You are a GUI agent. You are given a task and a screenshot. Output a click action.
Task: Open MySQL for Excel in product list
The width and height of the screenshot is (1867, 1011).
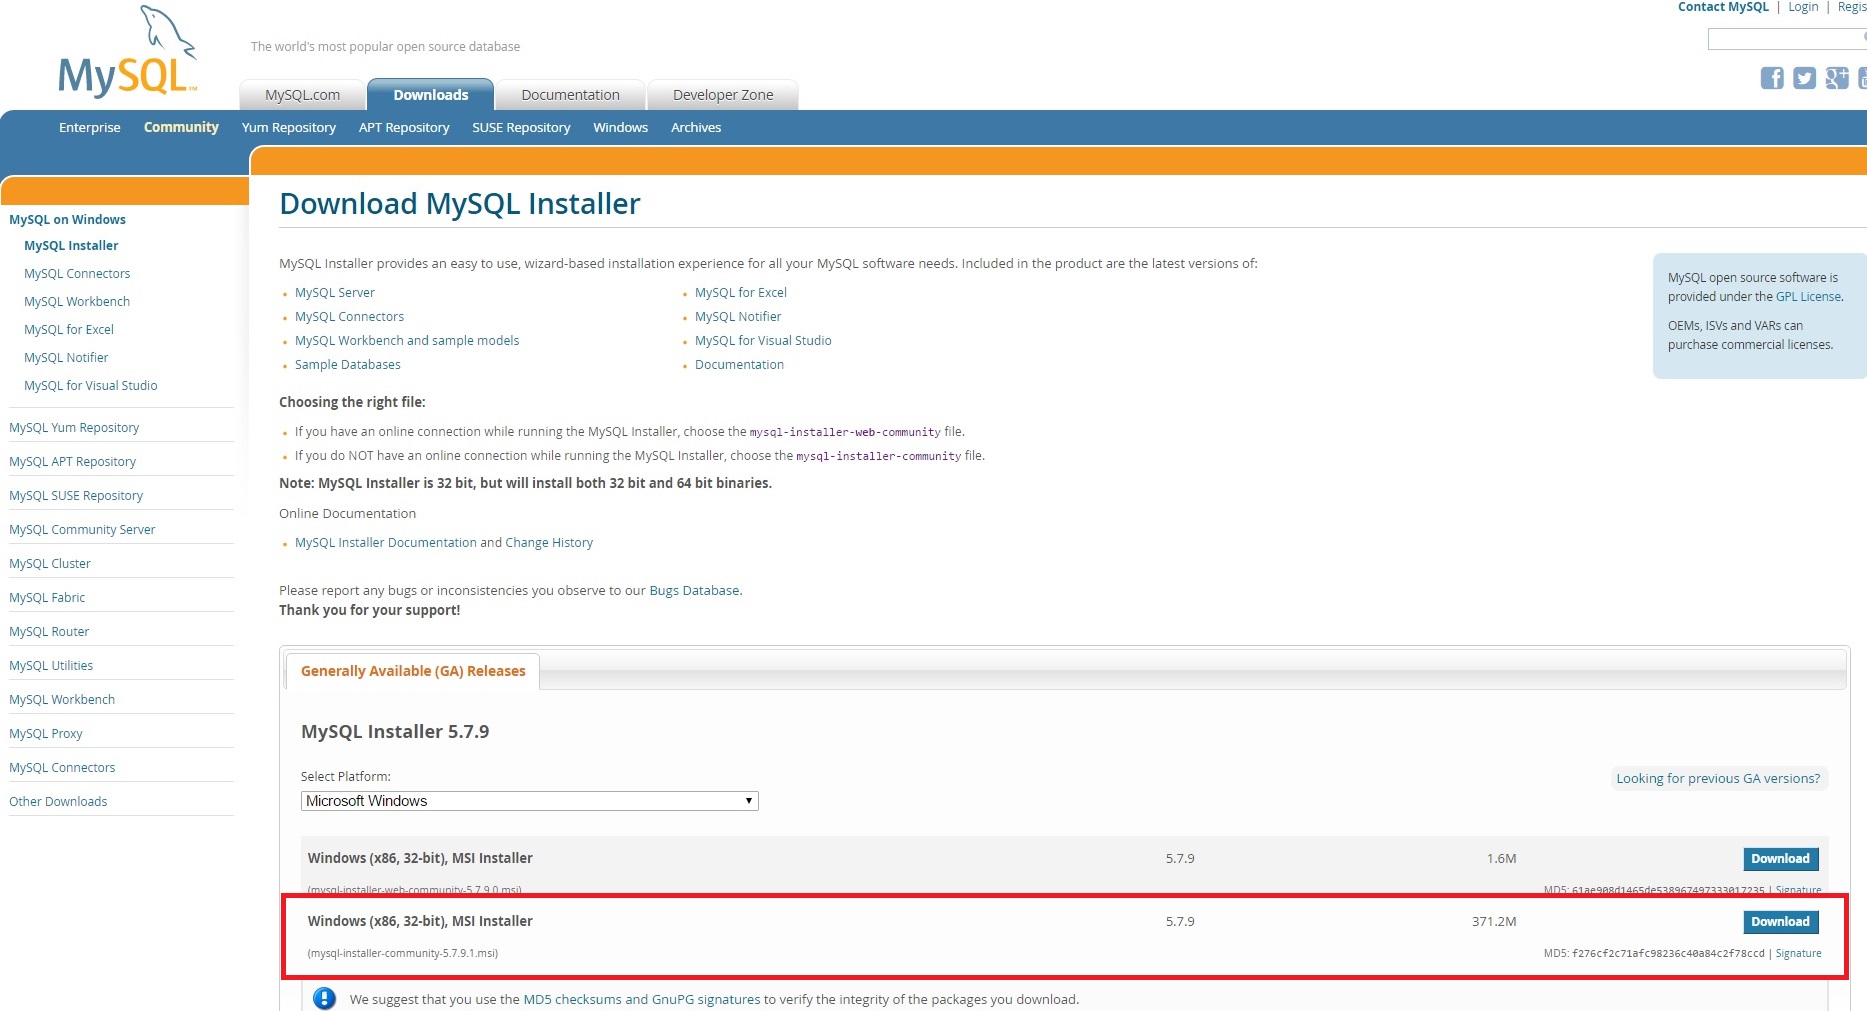pyautogui.click(x=741, y=293)
